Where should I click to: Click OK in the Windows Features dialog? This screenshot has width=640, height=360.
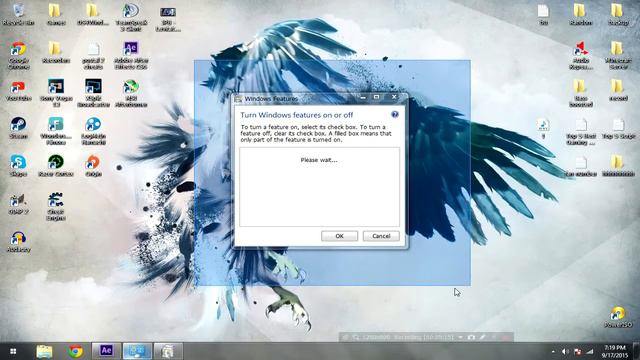click(339, 236)
